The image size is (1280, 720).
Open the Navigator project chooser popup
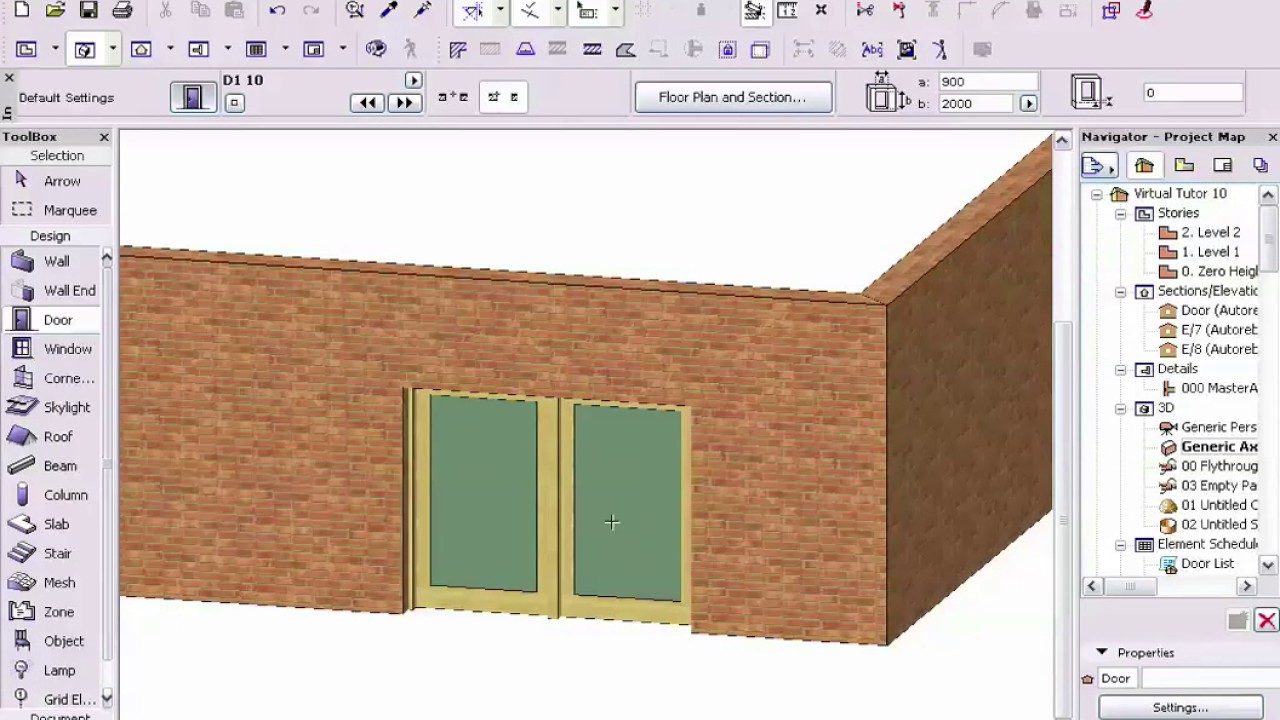1099,166
